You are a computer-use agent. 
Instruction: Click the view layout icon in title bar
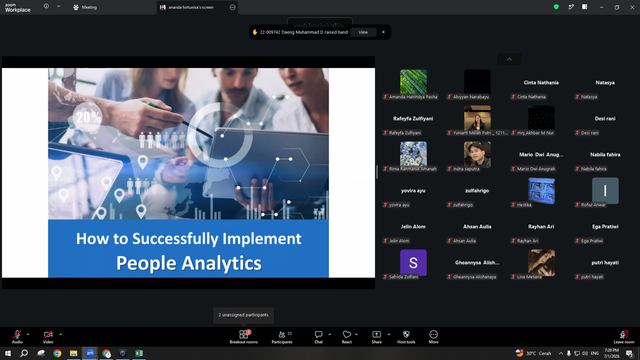point(585,7)
